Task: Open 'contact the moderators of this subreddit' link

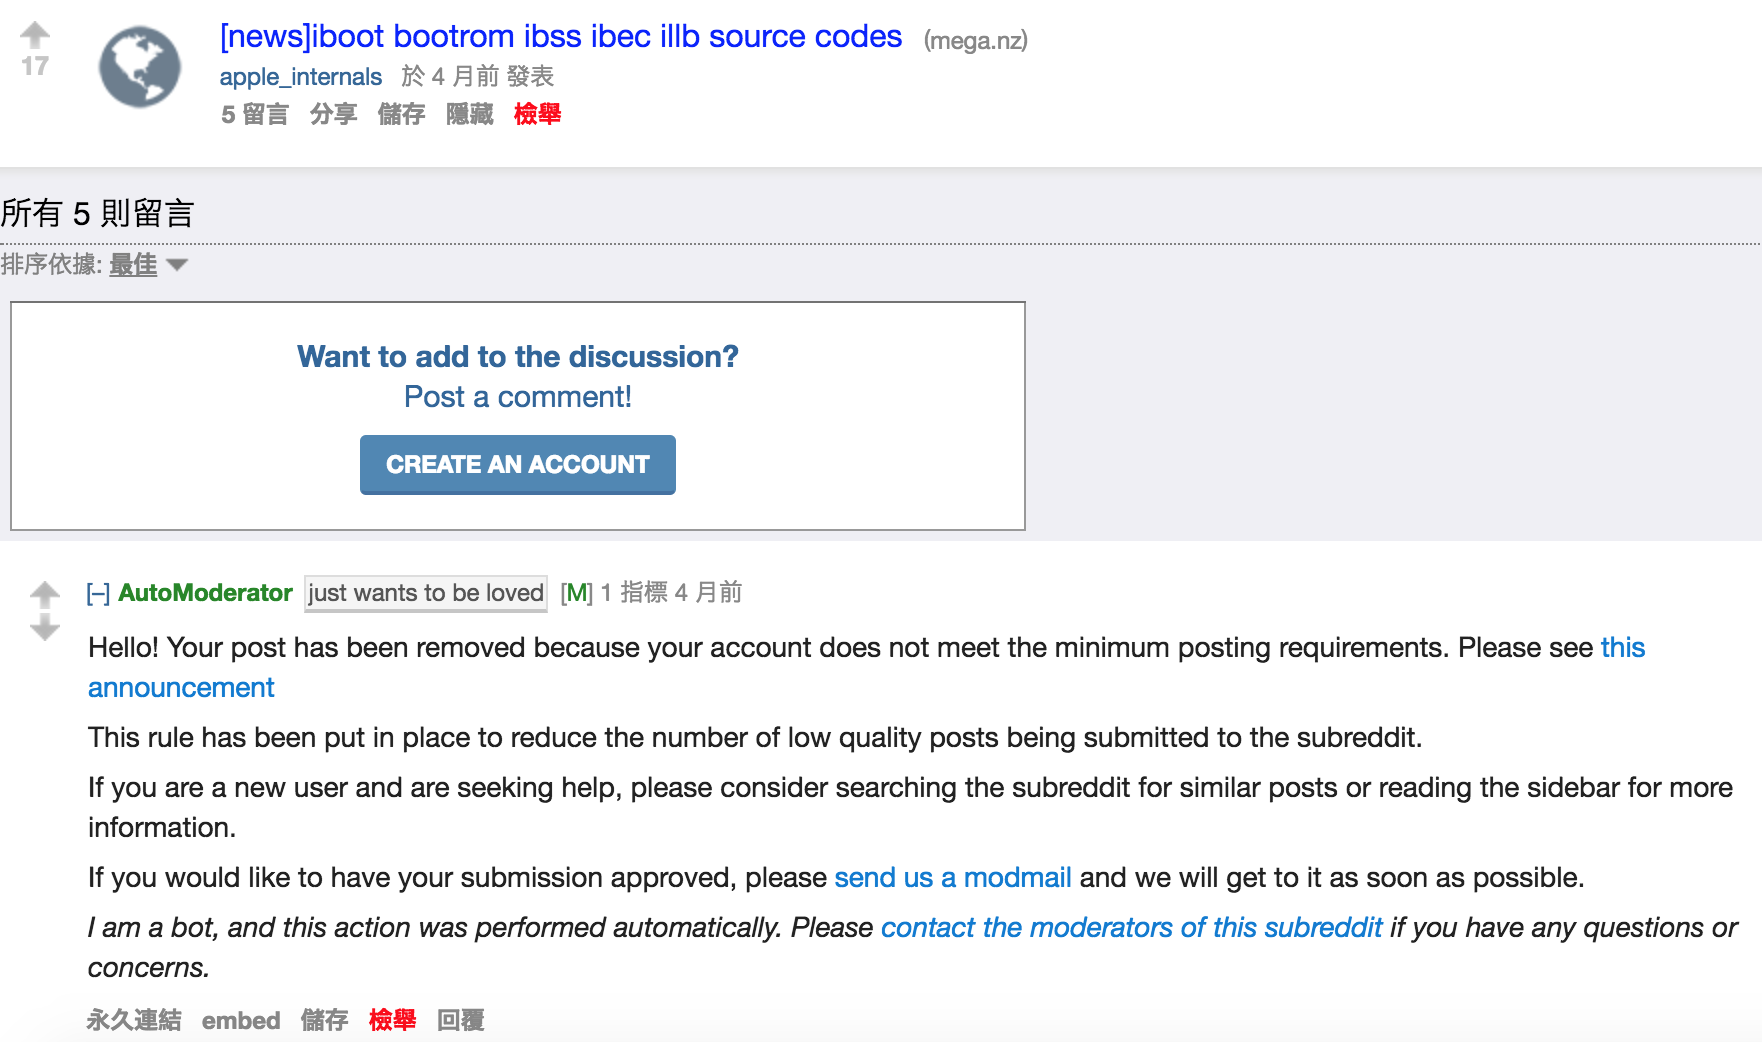Action: [x=1131, y=928]
